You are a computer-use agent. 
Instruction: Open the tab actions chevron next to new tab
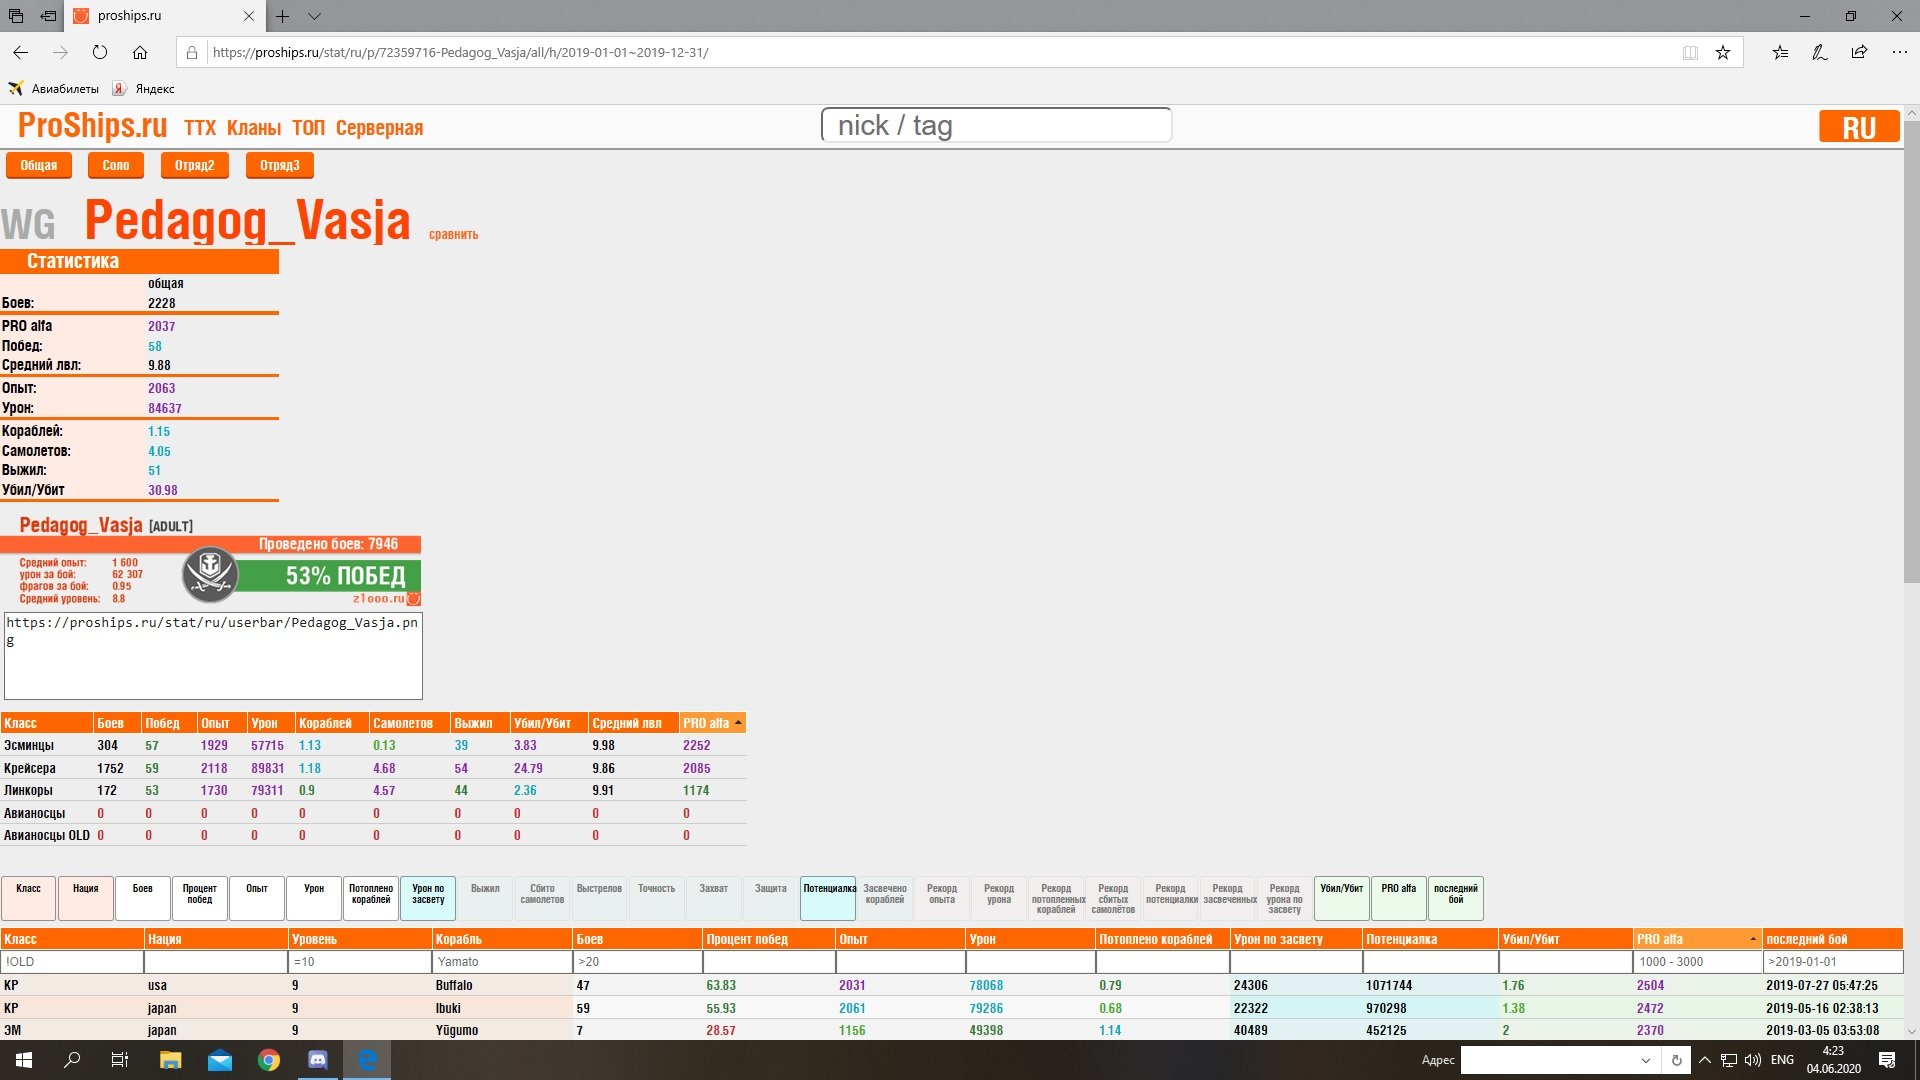click(314, 16)
